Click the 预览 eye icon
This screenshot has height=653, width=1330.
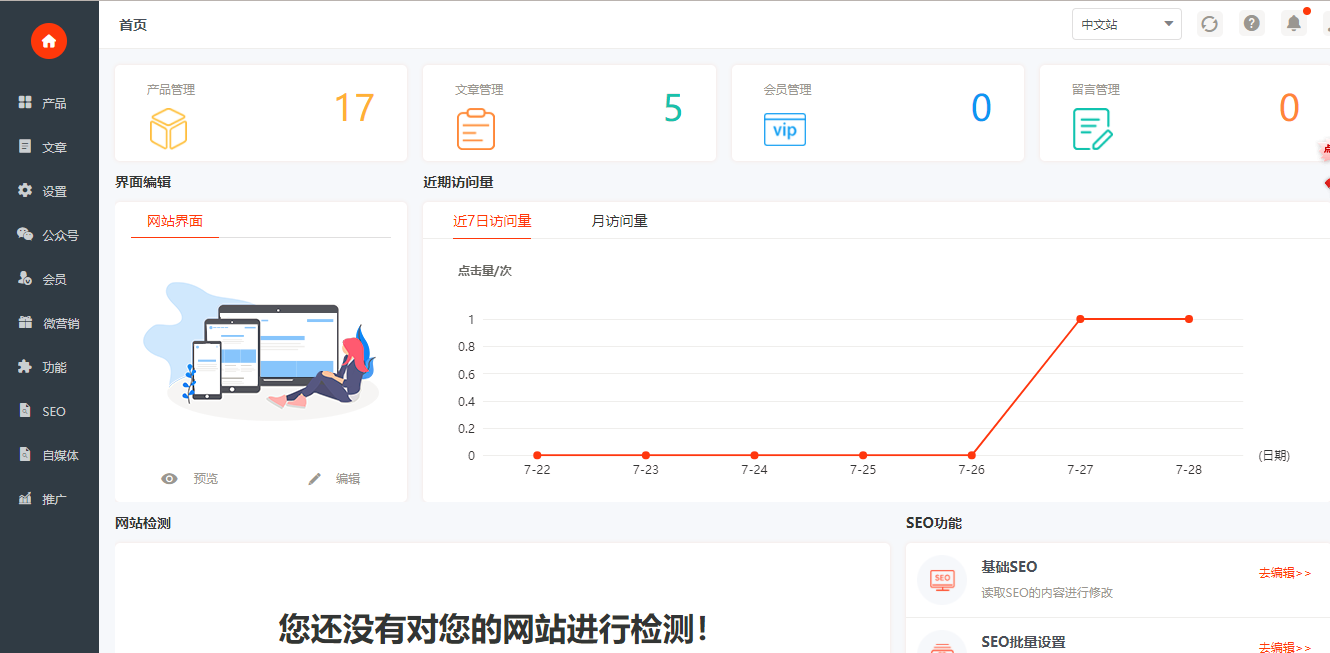[x=170, y=479]
